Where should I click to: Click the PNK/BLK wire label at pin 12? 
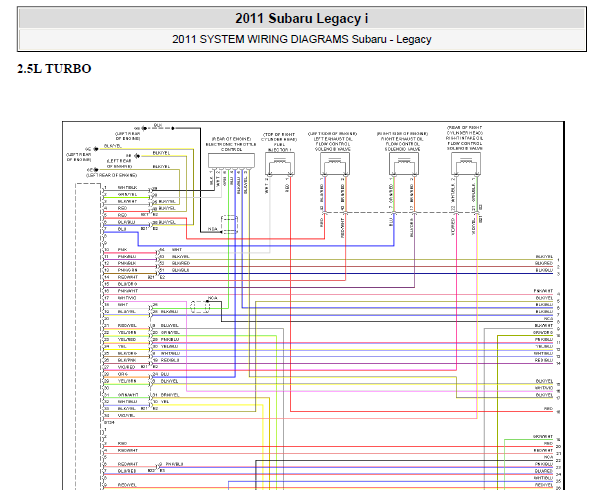[x=127, y=263]
